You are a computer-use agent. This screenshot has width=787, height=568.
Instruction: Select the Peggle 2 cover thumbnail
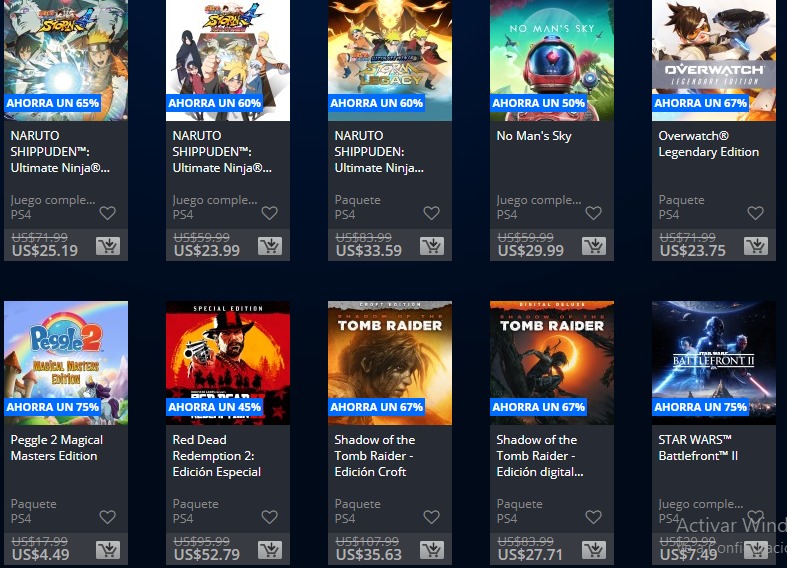[66, 363]
